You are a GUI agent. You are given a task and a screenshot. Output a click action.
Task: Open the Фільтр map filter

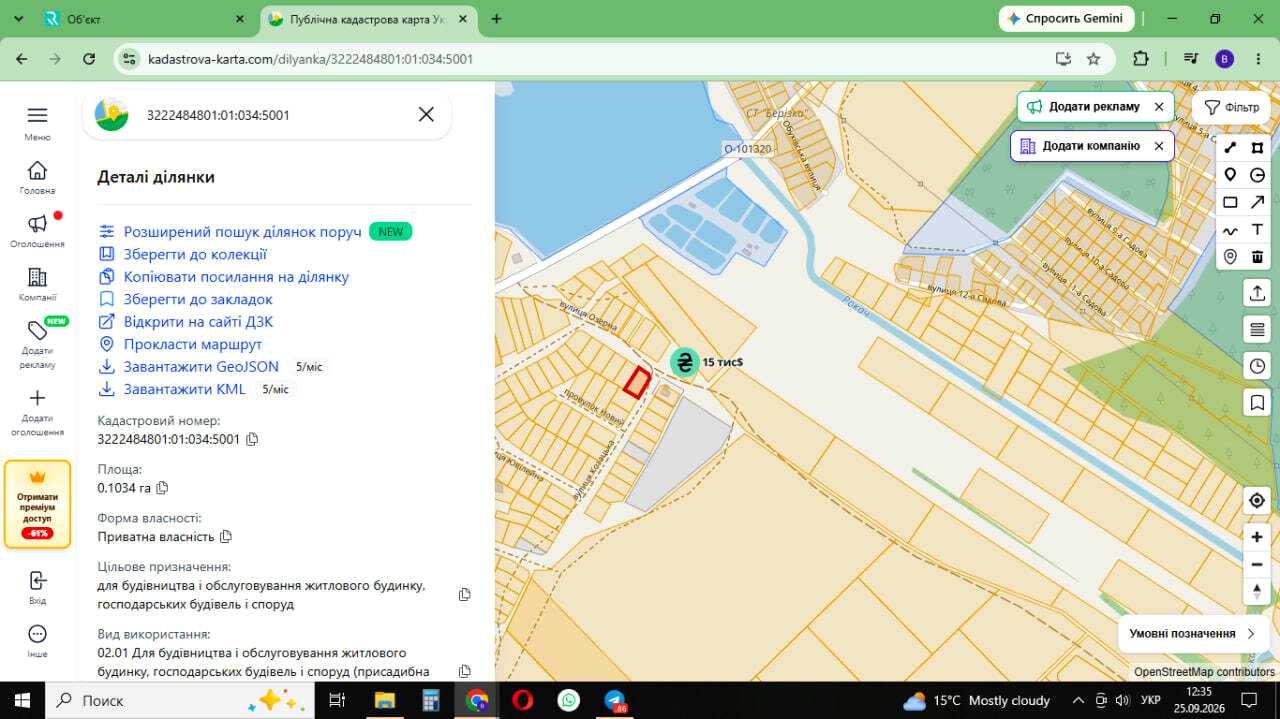point(1231,107)
